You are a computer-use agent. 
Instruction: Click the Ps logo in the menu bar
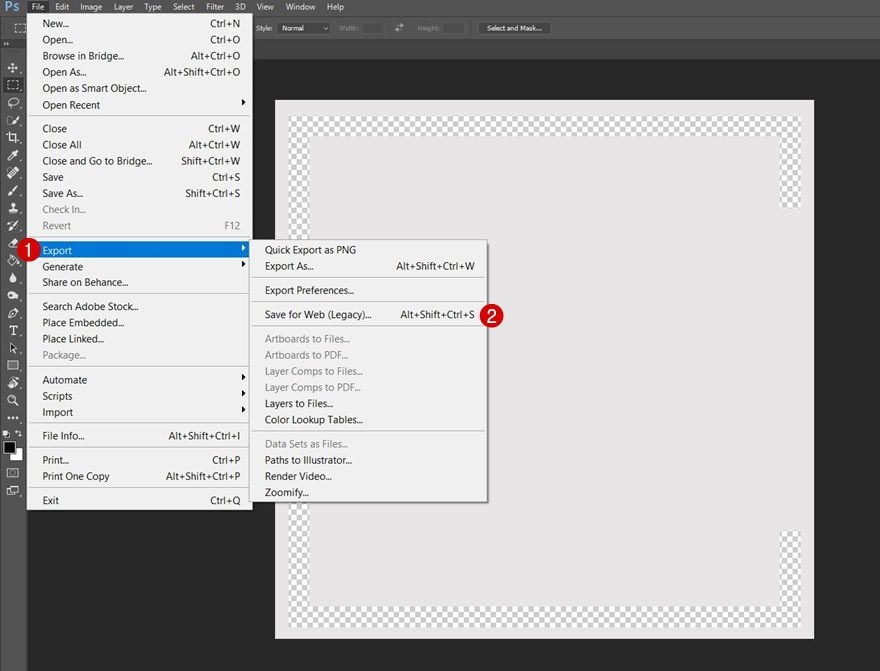coord(12,7)
